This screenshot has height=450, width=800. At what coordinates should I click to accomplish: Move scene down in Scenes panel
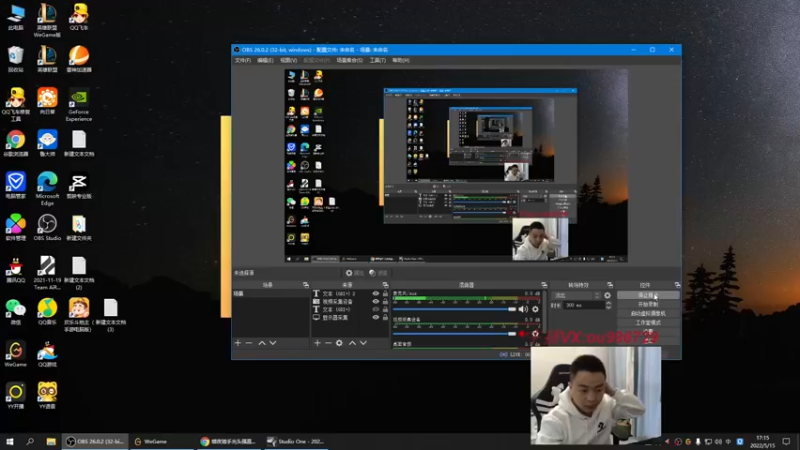(273, 343)
